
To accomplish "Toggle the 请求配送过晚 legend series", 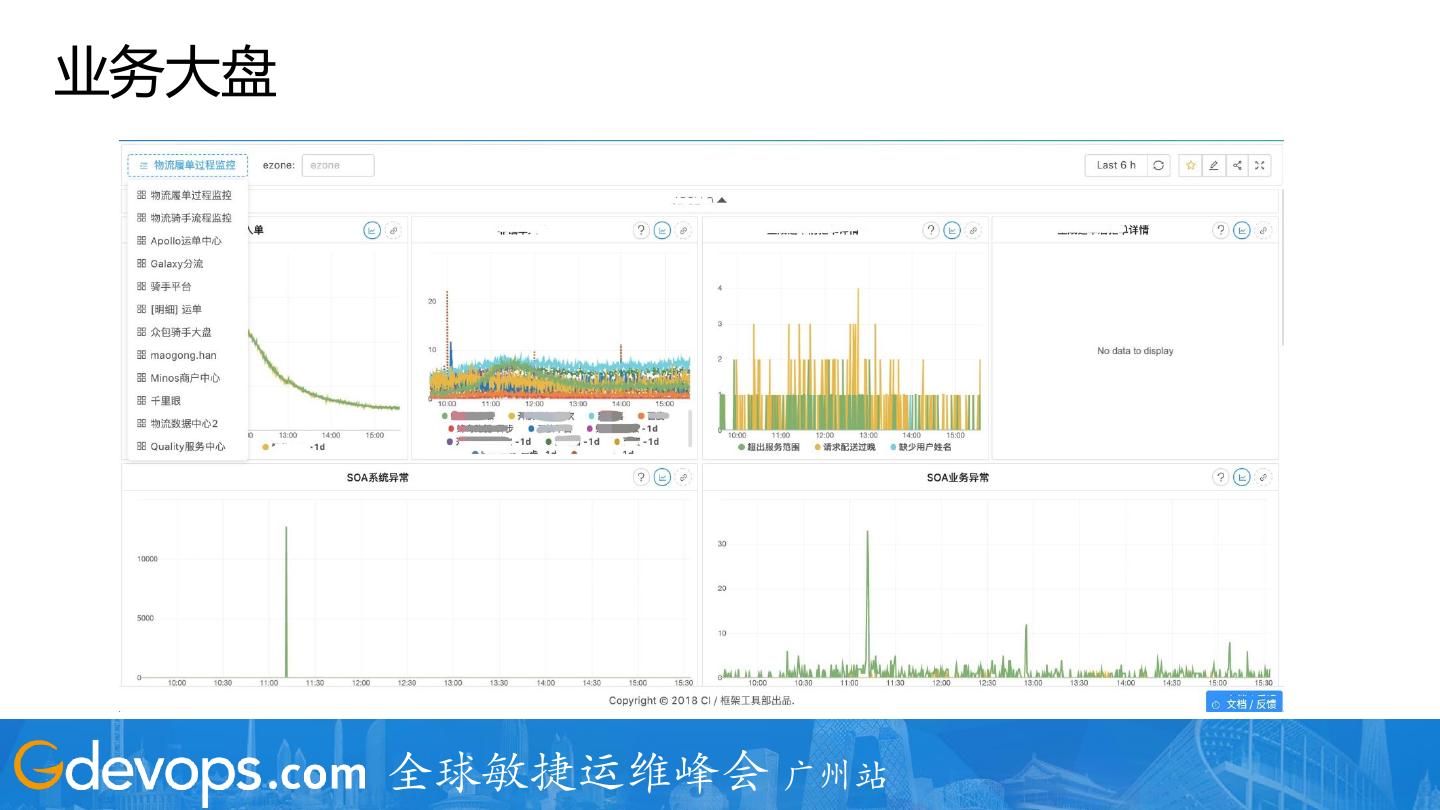I will point(845,447).
